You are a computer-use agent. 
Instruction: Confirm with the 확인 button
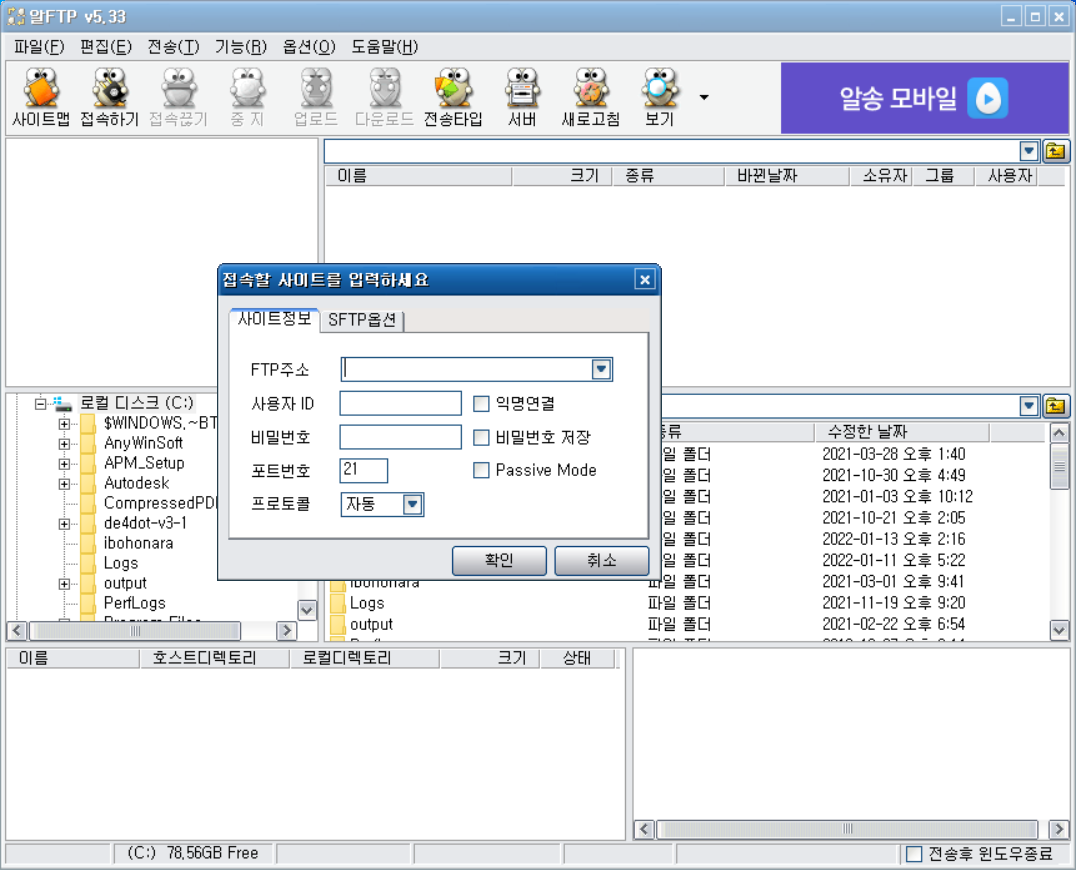click(499, 561)
